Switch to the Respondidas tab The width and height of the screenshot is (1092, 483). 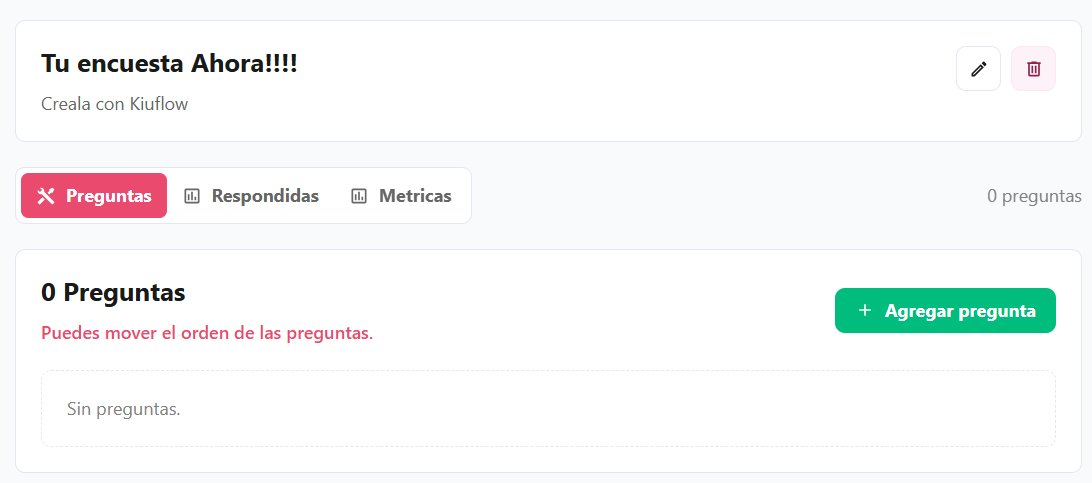(251, 196)
